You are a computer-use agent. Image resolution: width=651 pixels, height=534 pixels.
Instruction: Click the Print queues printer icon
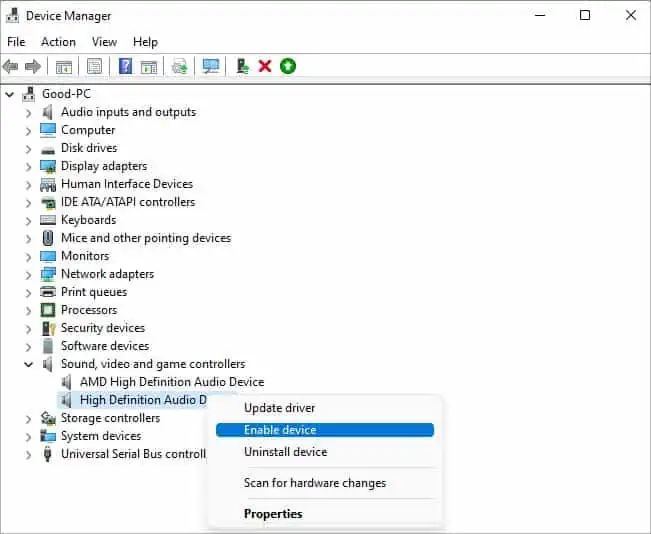pyautogui.click(x=48, y=292)
